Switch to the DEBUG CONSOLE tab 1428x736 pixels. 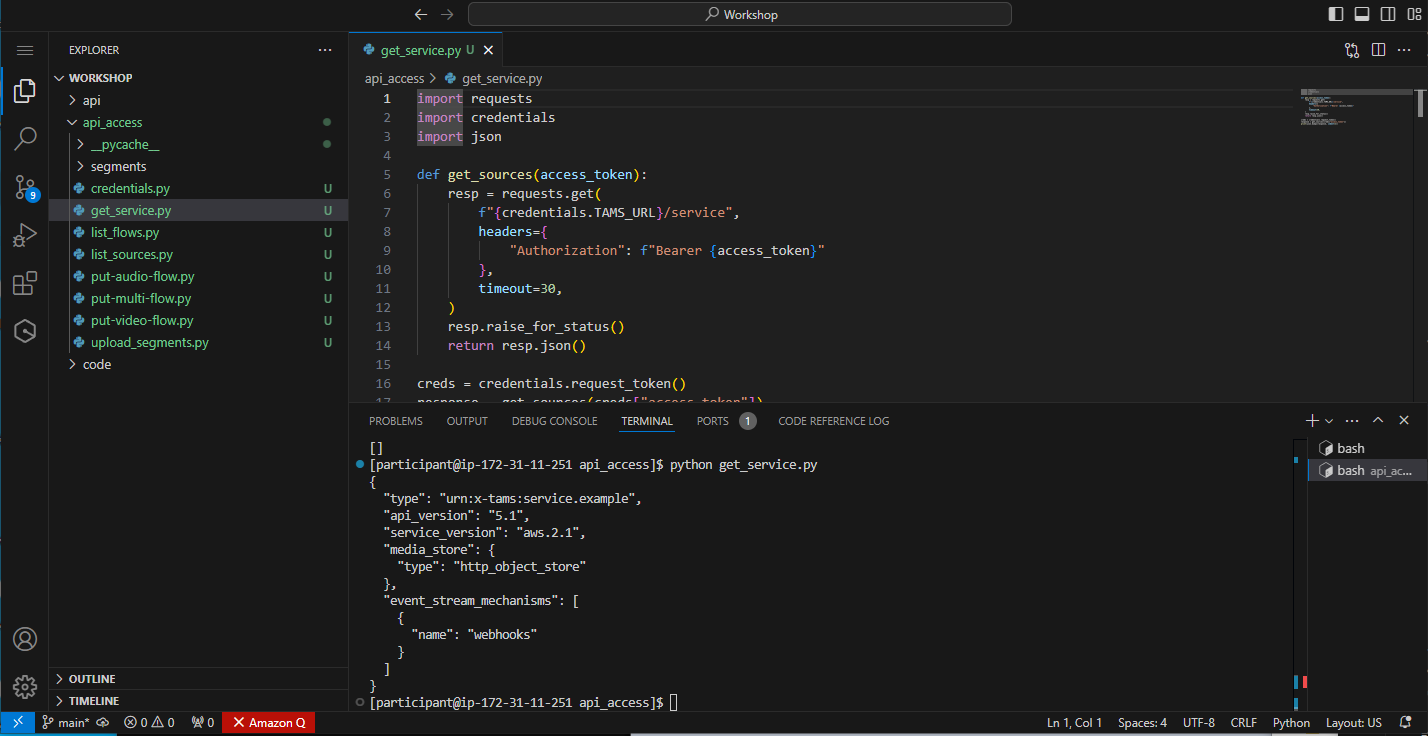coord(554,421)
